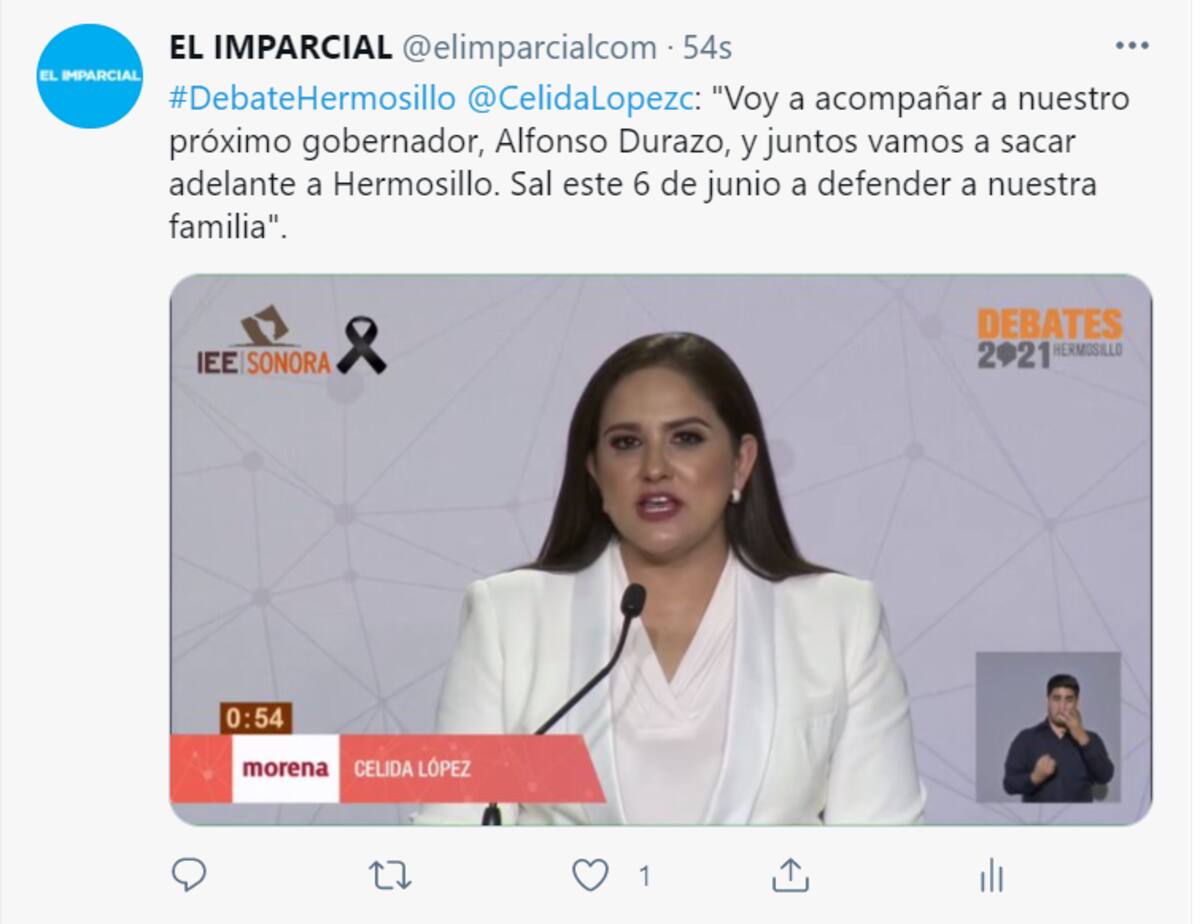Click the IEE Sonora logo in image
This screenshot has width=1200, height=924.
click(x=265, y=341)
